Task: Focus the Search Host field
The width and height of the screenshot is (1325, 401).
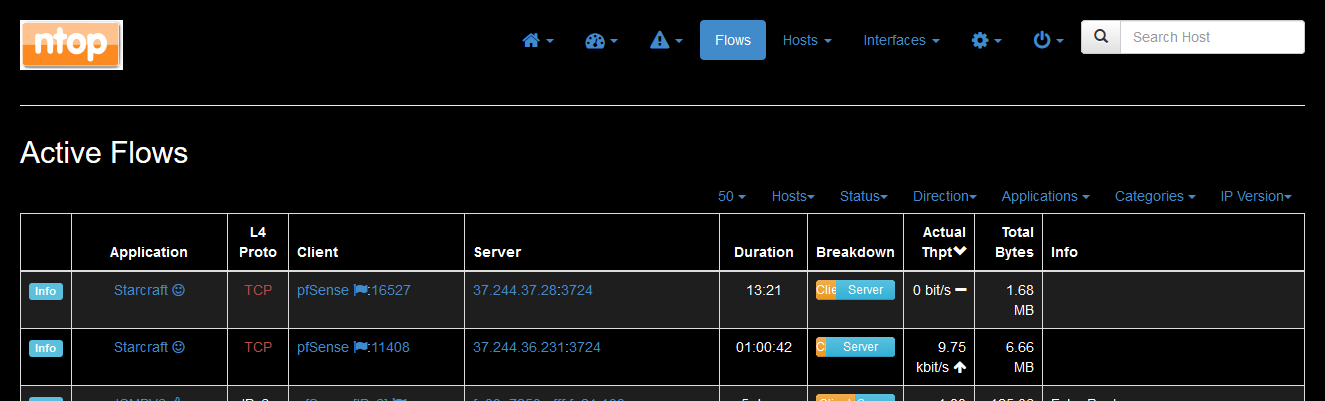Action: (1212, 37)
